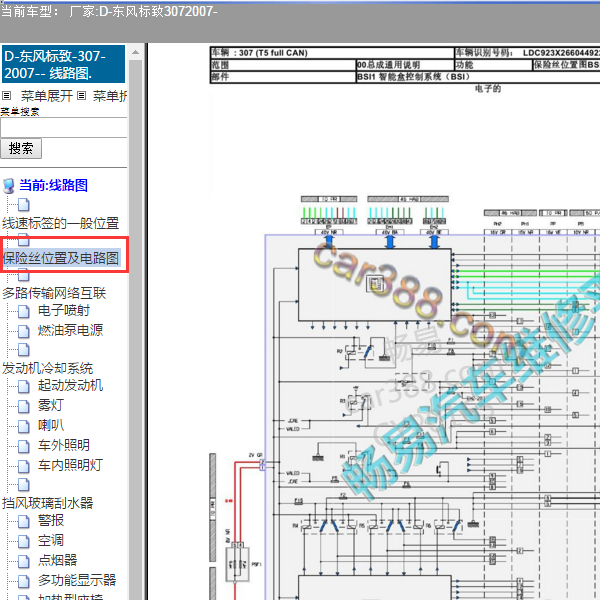Click page icon next to 车外照明
The image size is (600, 600).
coord(24,446)
